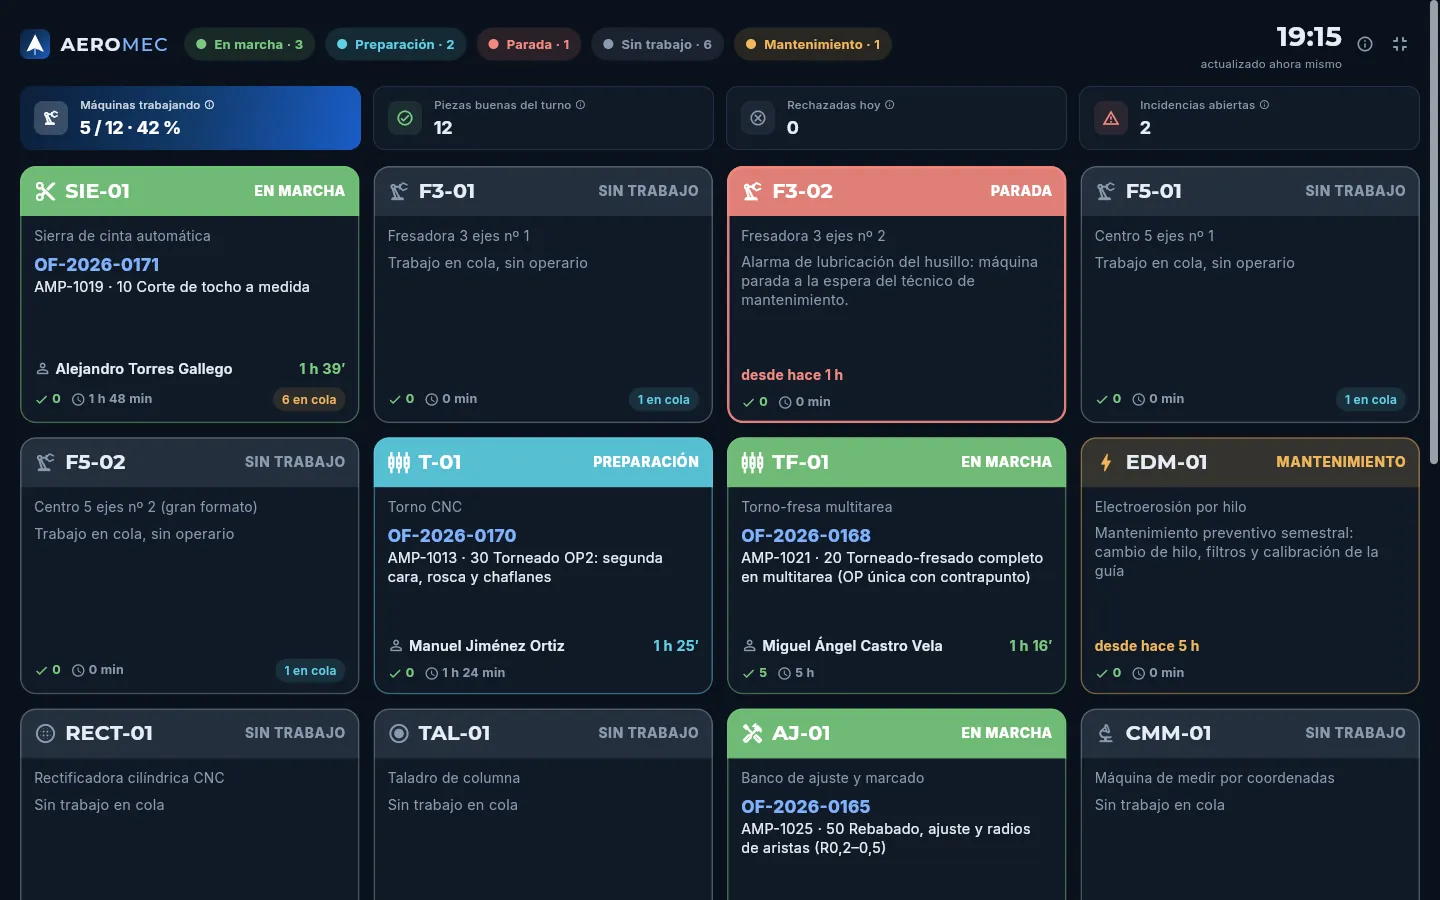Click the lathe icon on the T-01 card
Image resolution: width=1440 pixels, height=900 pixels.
(x=399, y=462)
